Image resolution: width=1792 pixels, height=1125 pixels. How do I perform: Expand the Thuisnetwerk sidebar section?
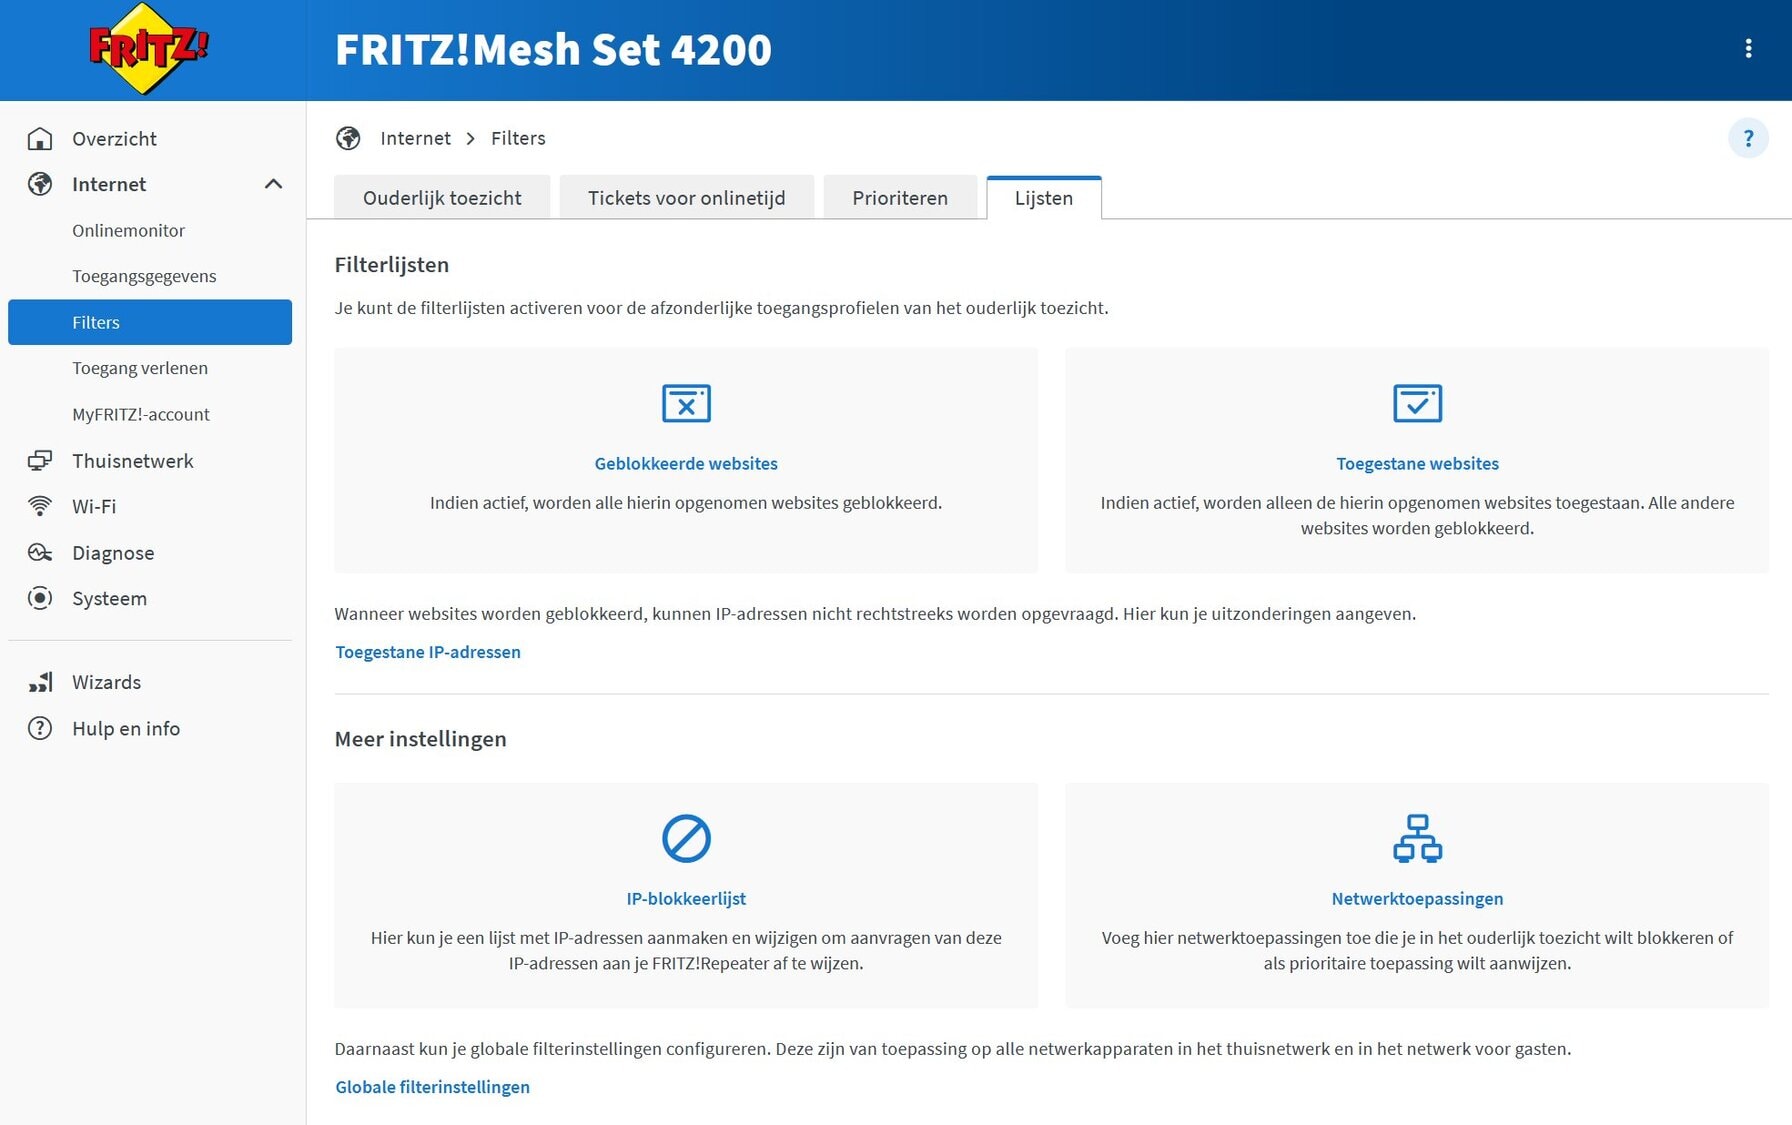point(133,461)
